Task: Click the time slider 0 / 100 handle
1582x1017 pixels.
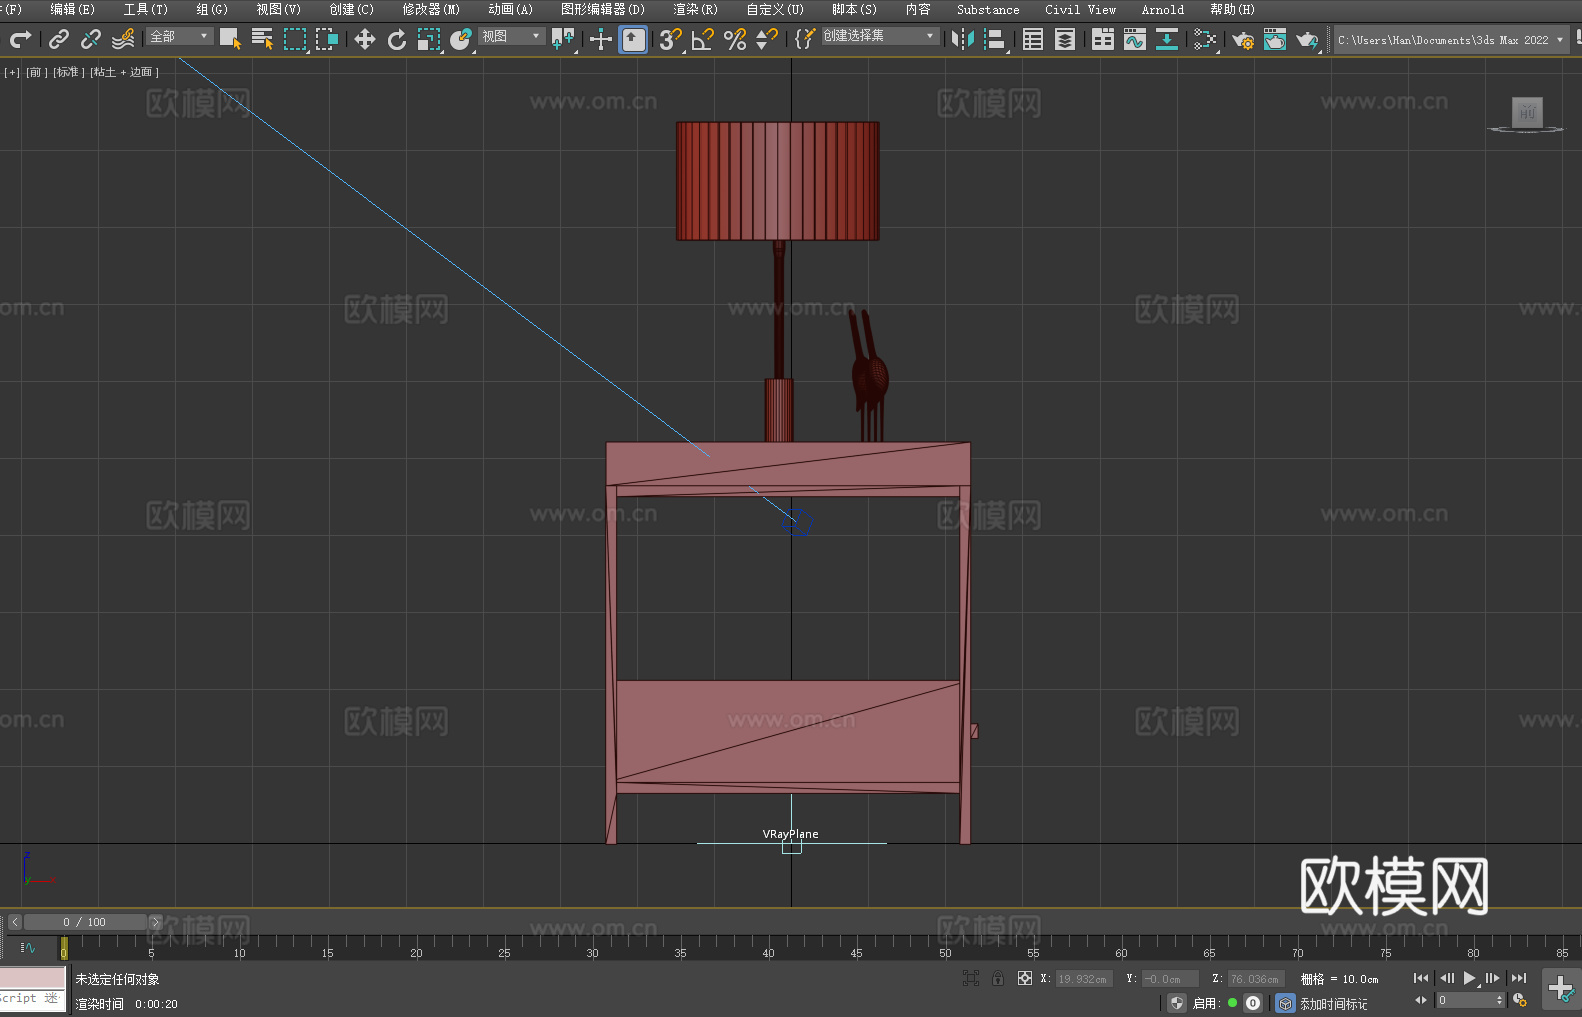Action: pos(86,922)
